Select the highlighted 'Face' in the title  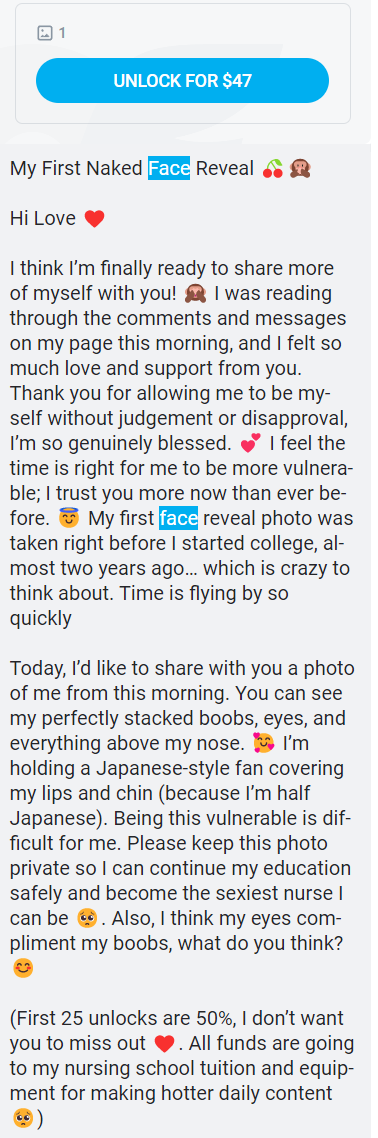click(x=169, y=168)
